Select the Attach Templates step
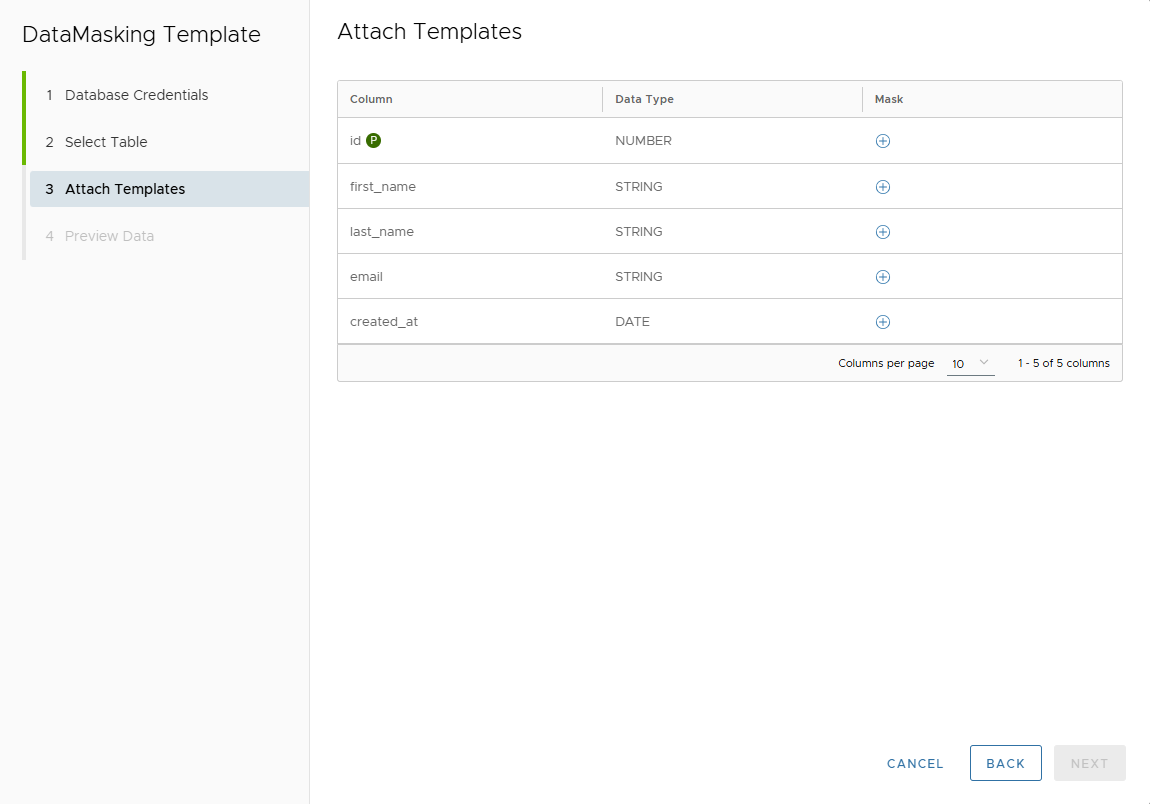1150x804 pixels. click(125, 189)
